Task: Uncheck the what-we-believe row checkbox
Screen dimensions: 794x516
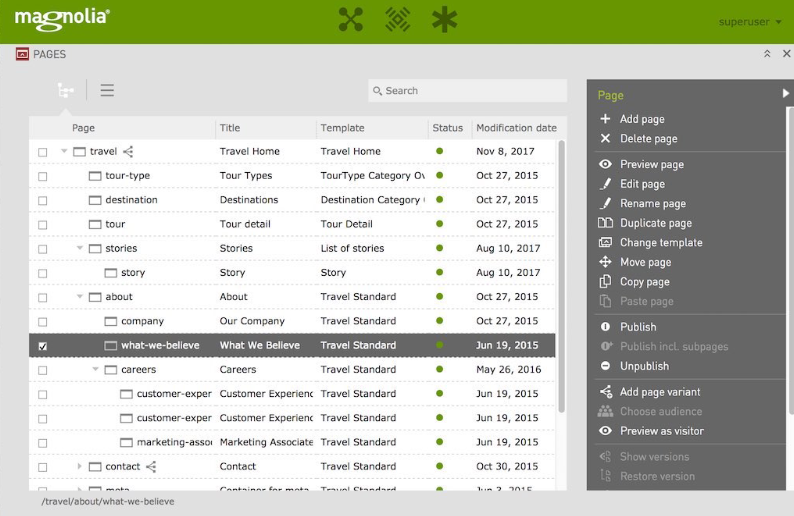Action: (x=43, y=346)
